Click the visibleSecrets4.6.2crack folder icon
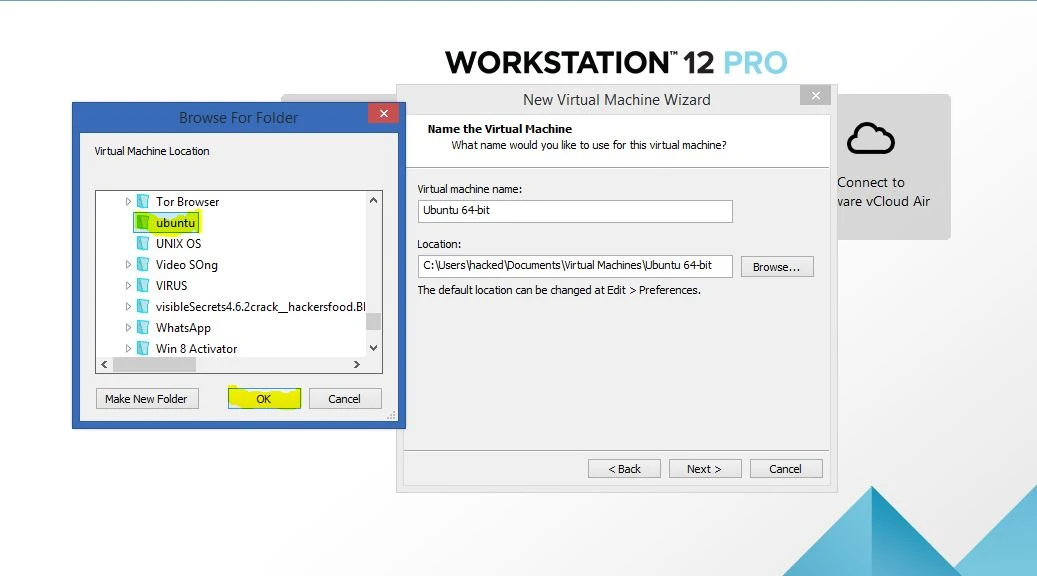This screenshot has height=576, width=1037. [x=143, y=306]
